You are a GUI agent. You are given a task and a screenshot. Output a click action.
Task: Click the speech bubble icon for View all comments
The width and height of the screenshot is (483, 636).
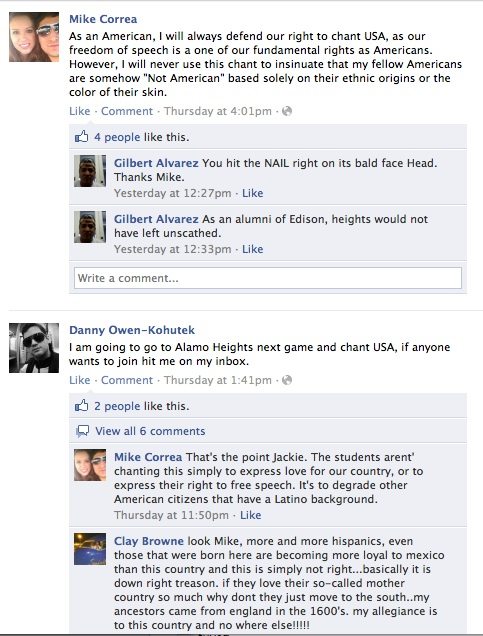82,431
